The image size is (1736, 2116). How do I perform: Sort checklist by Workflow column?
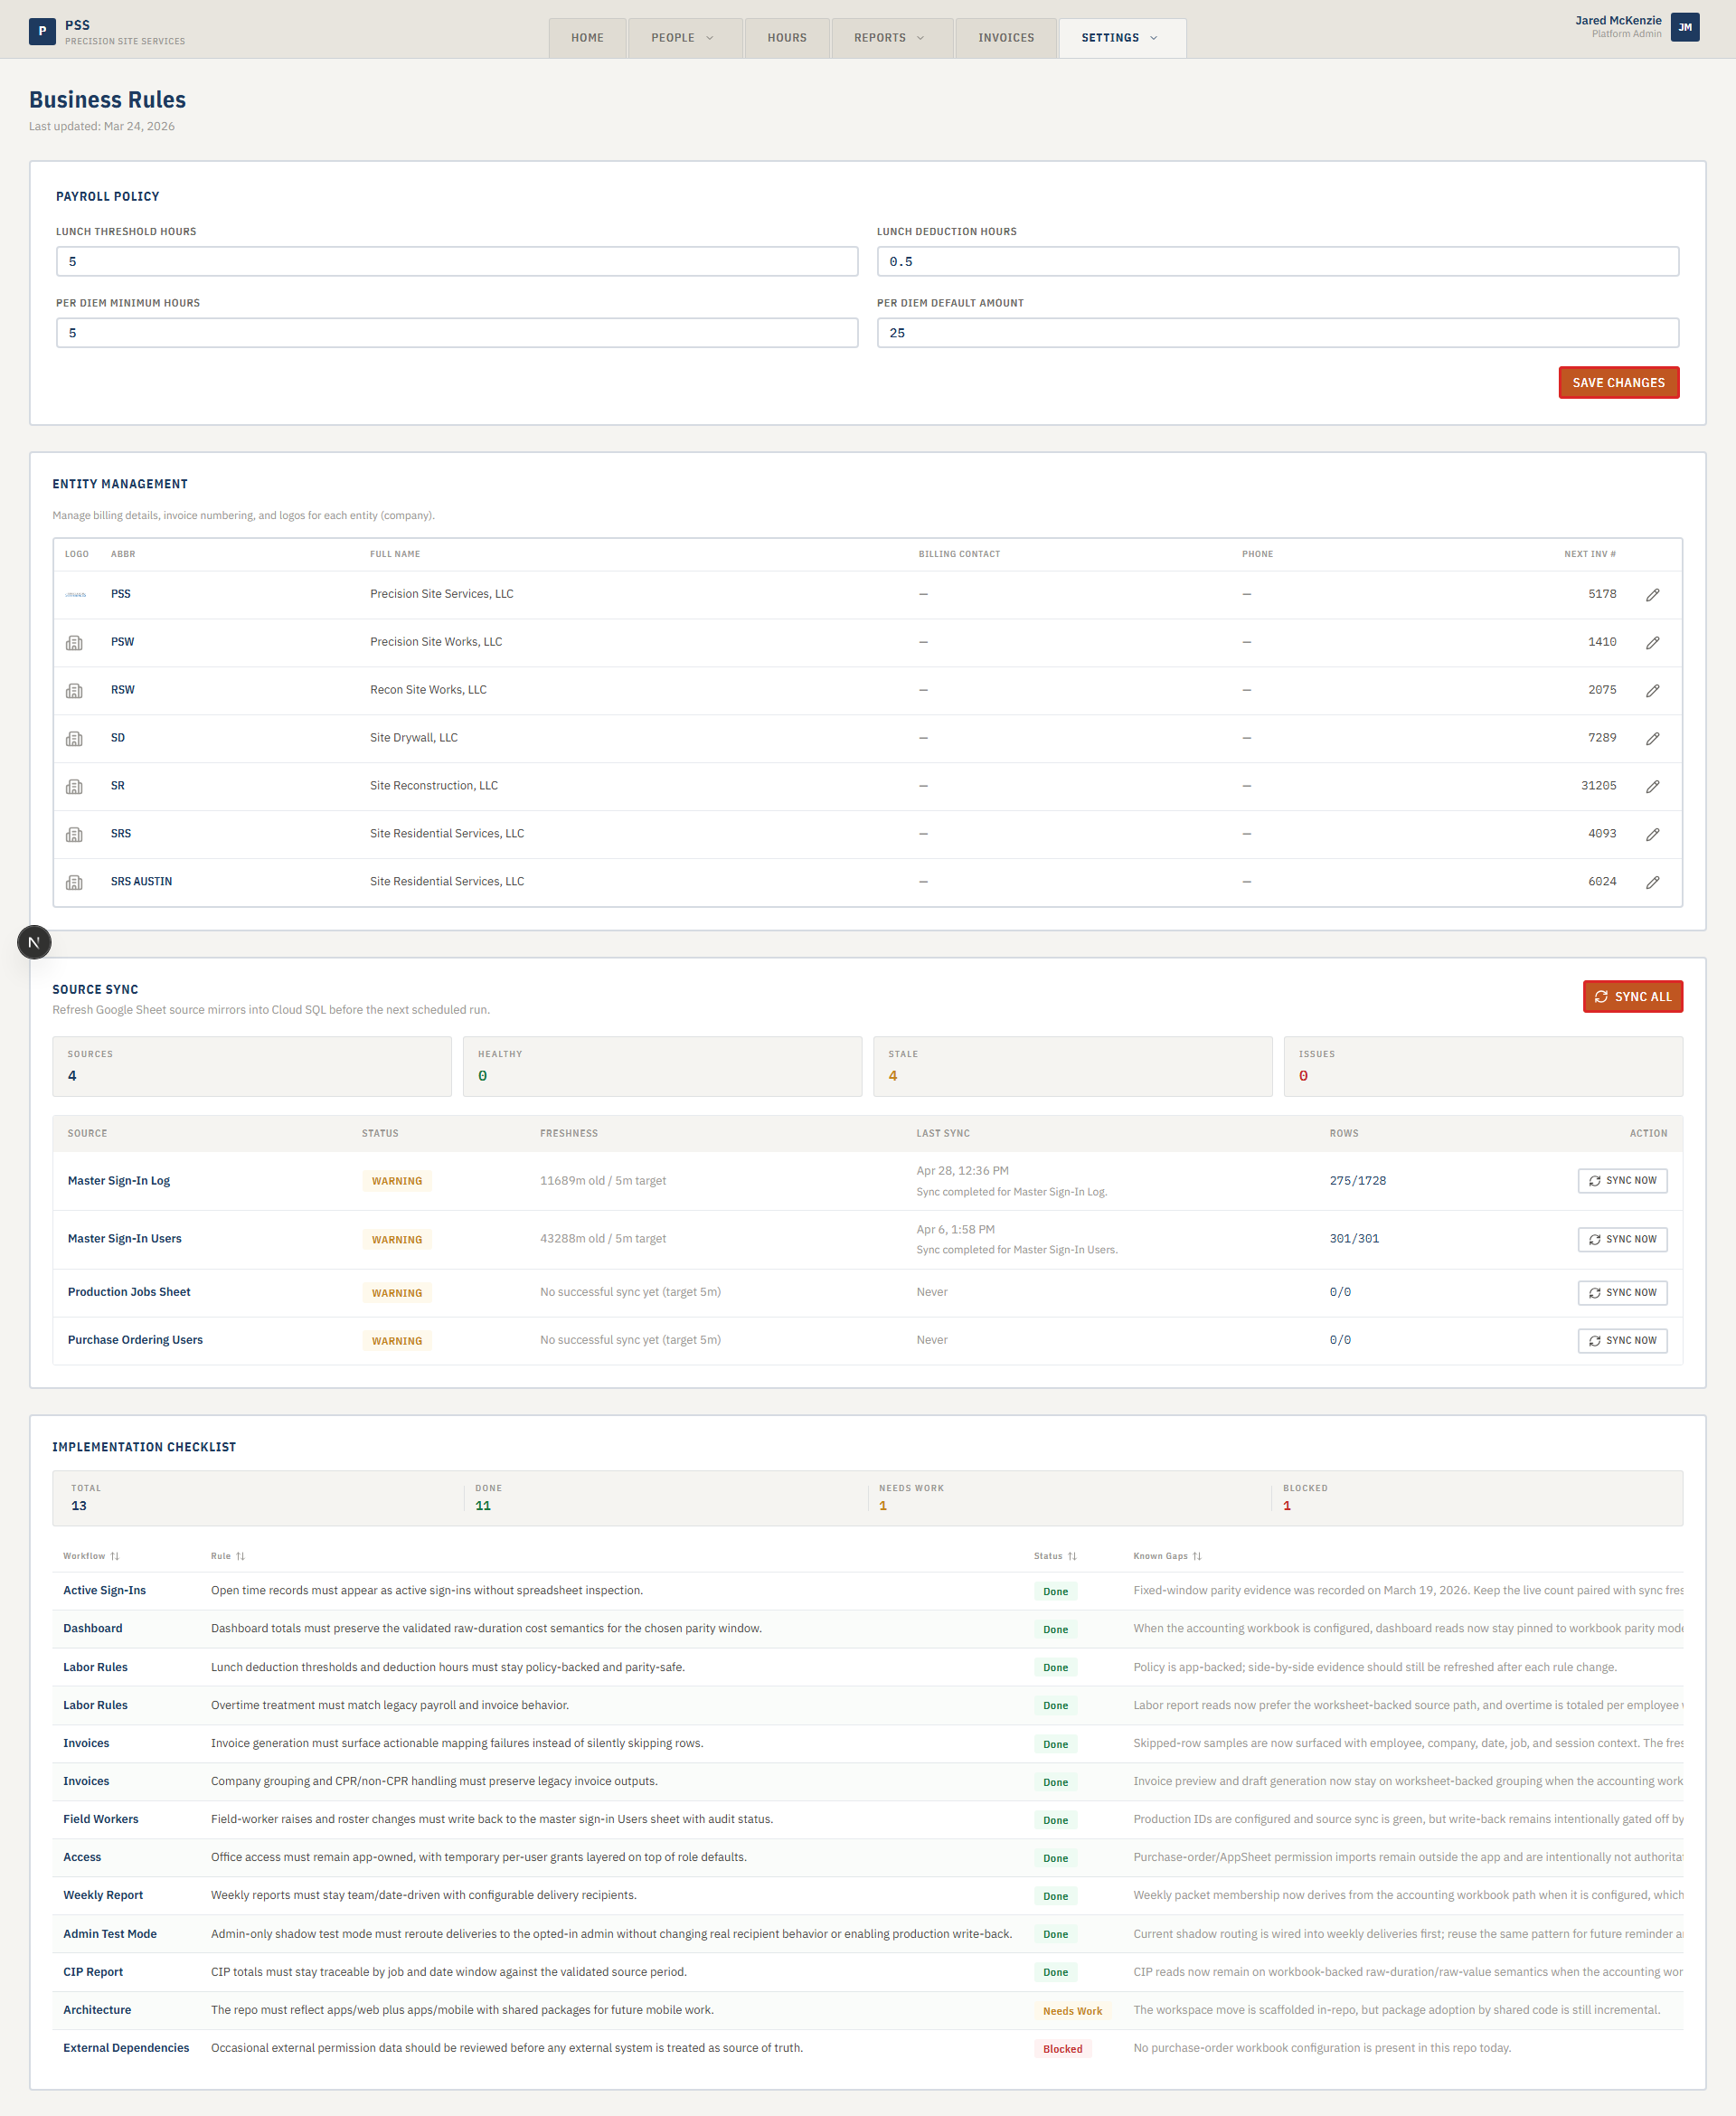pos(91,1556)
